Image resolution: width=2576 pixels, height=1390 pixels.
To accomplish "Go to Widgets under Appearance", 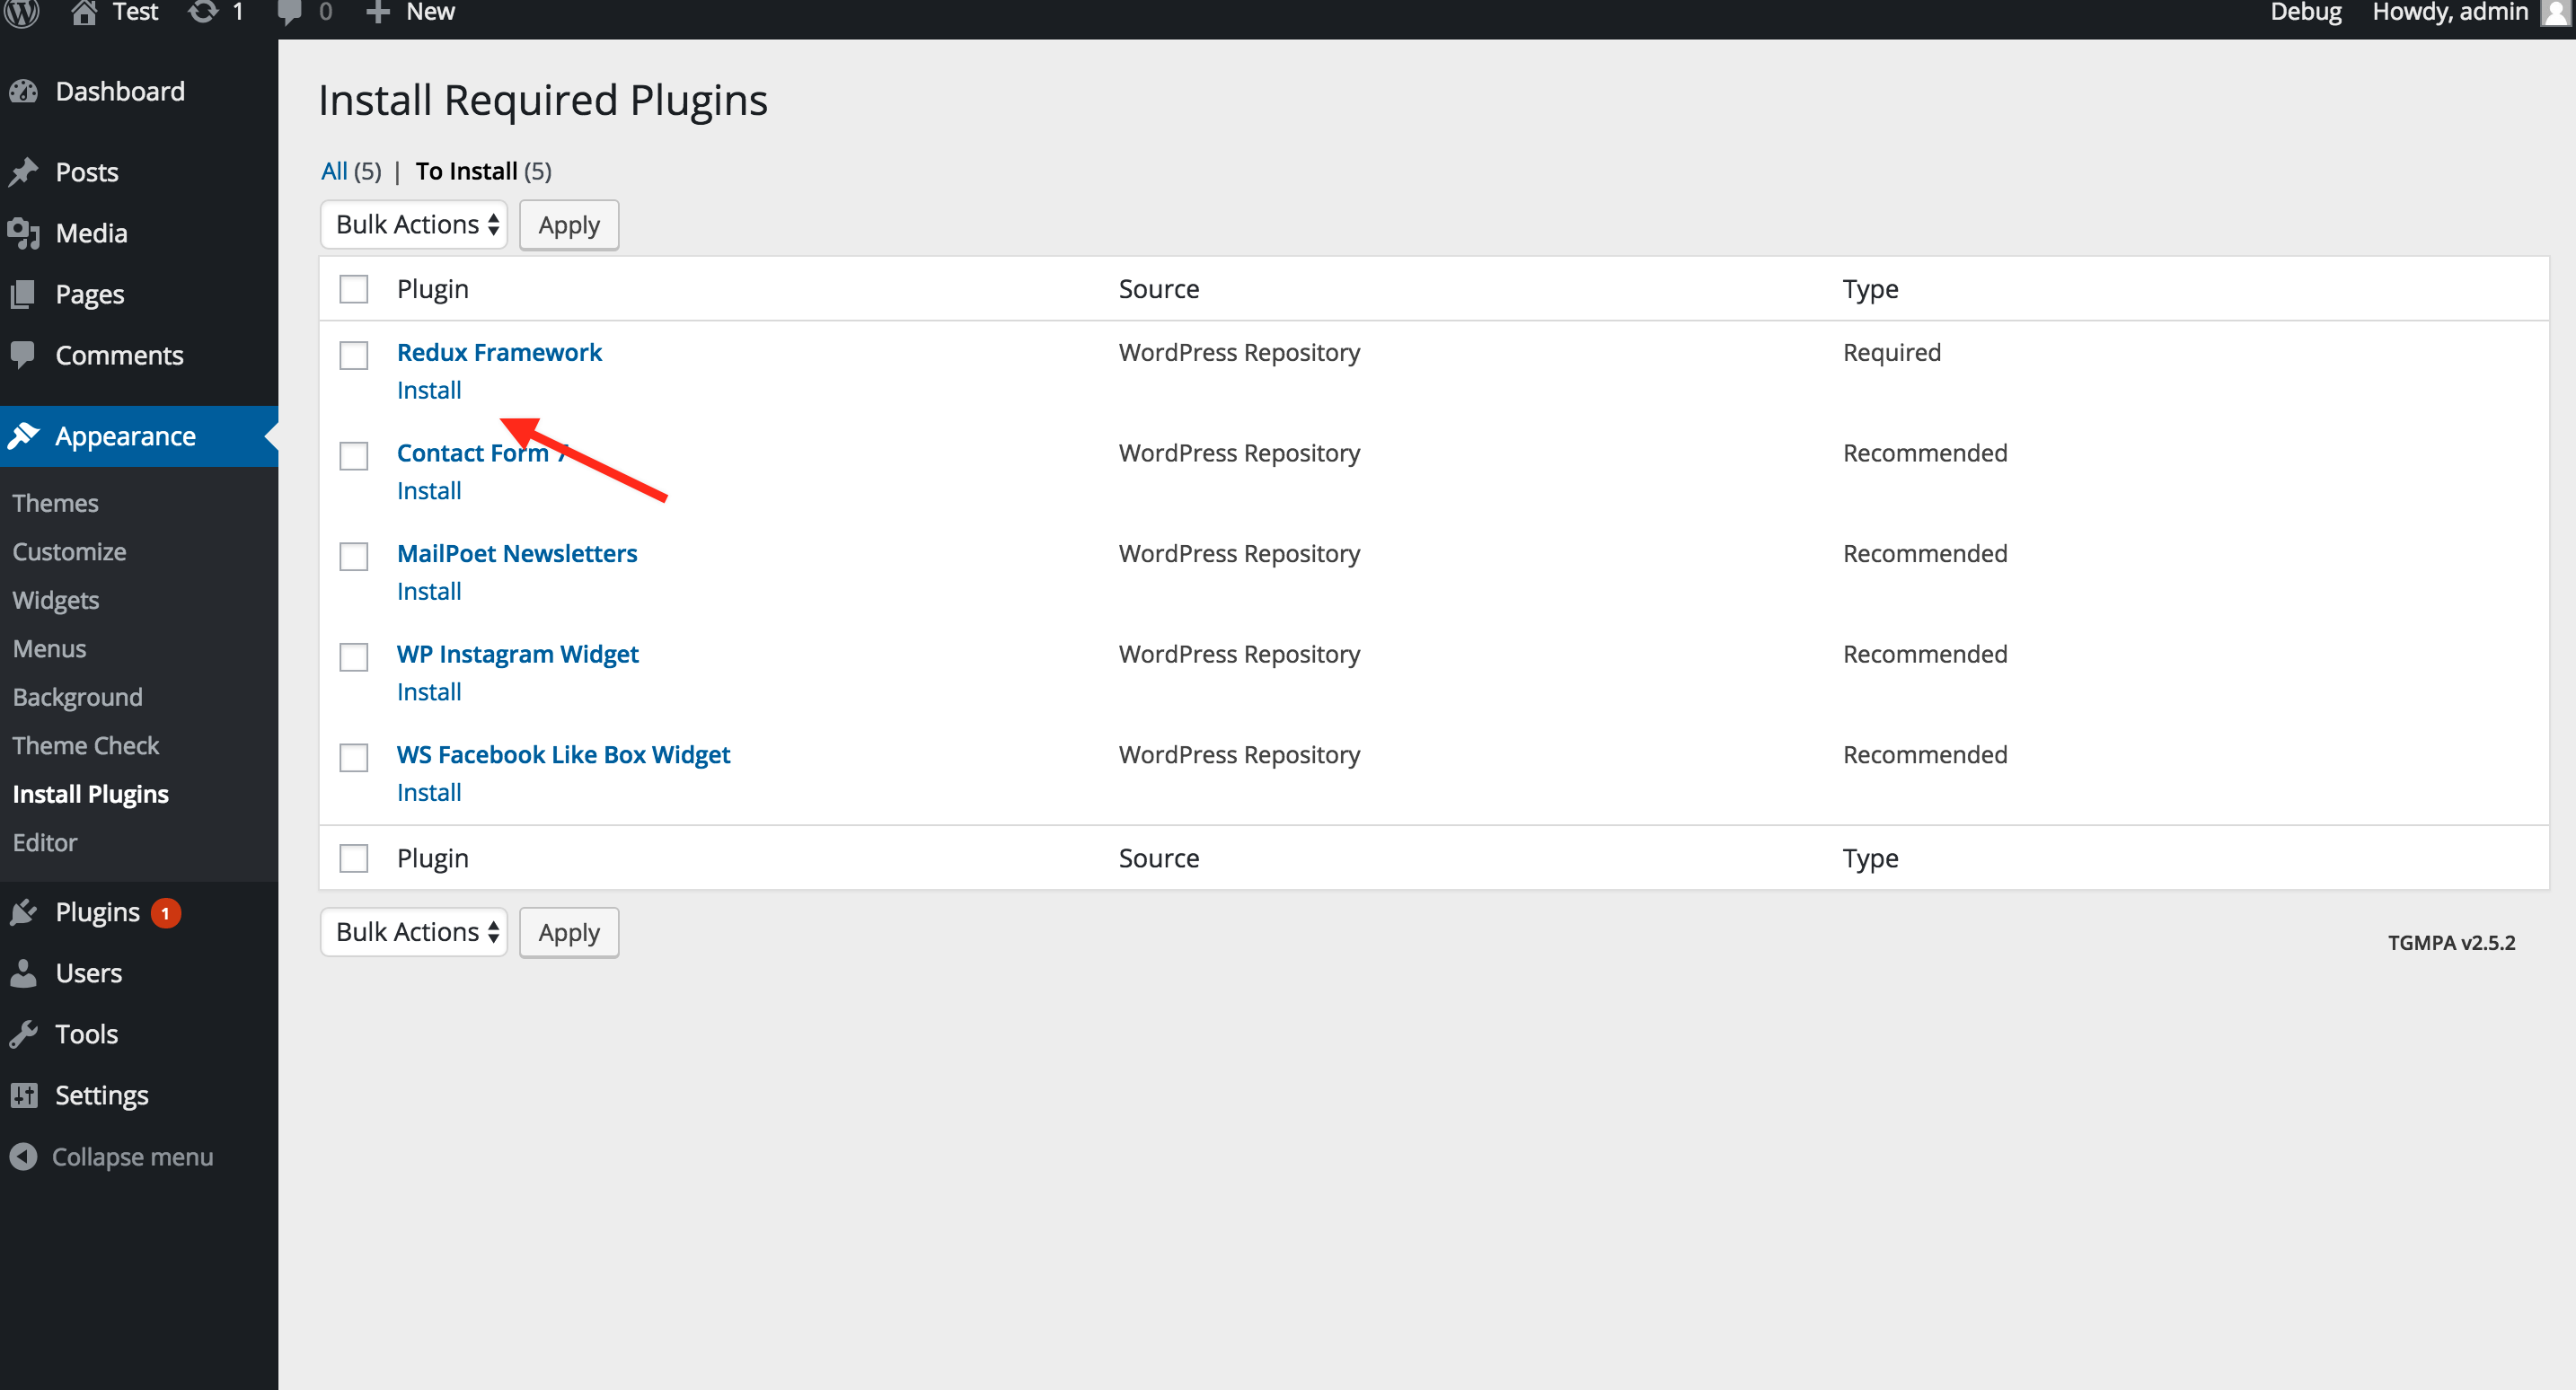I will [56, 600].
